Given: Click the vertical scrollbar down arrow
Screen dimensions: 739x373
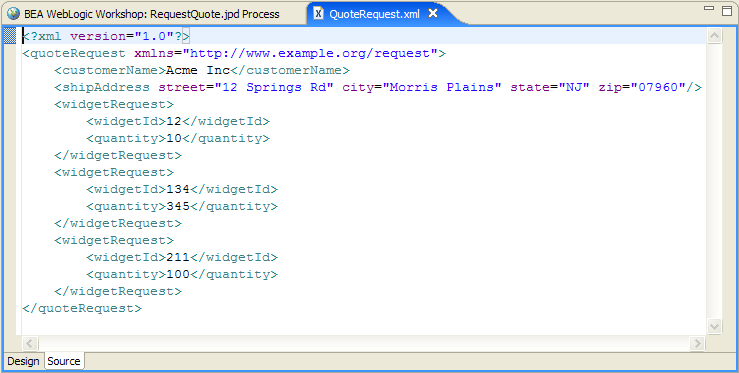Looking at the screenshot, I should pyautogui.click(x=714, y=326).
